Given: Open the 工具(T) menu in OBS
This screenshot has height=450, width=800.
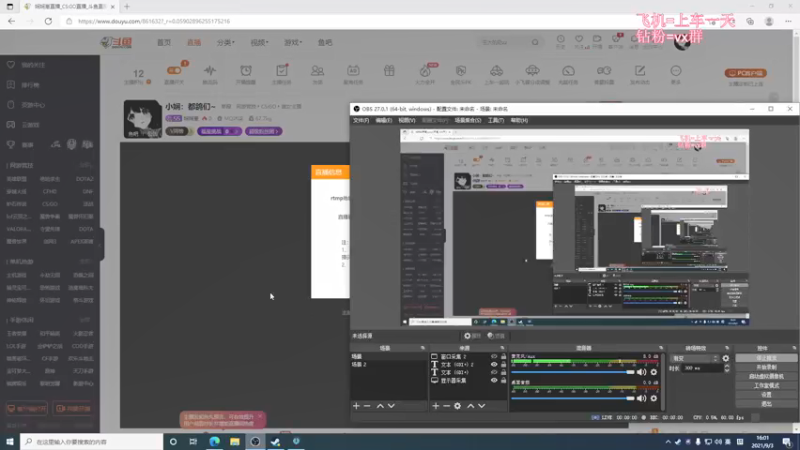Looking at the screenshot, I should click(x=495, y=120).
